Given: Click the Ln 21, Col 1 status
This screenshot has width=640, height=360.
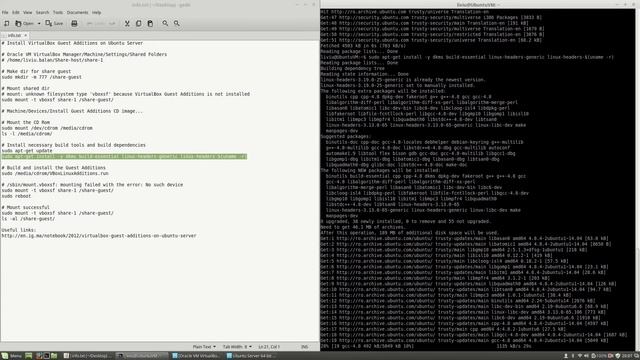Looking at the screenshot, I should pyautogui.click(x=269, y=347).
